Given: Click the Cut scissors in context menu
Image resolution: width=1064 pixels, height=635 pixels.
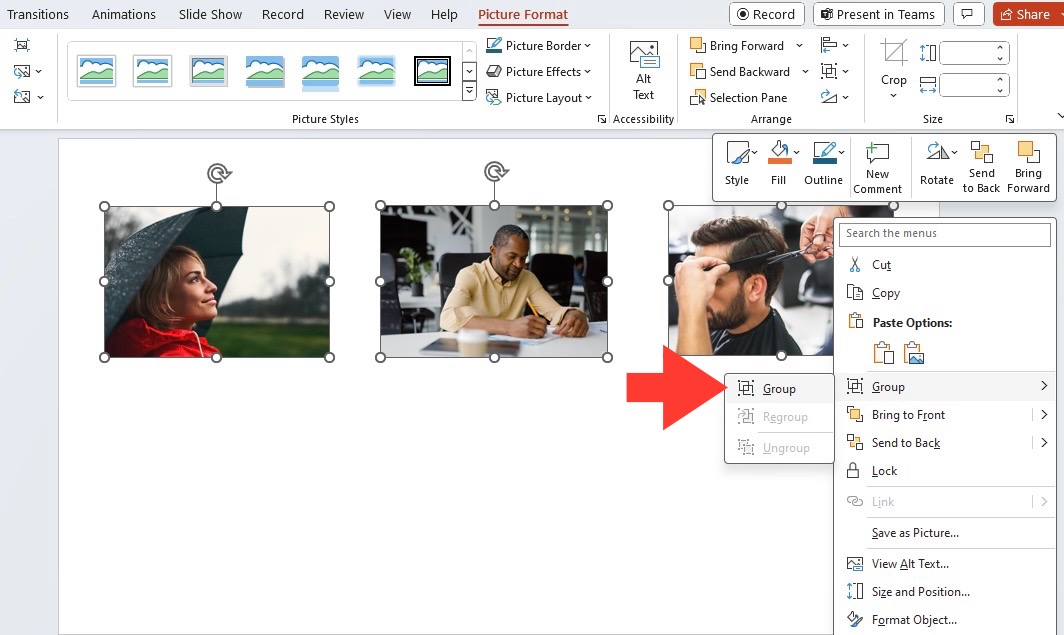Looking at the screenshot, I should point(855,265).
